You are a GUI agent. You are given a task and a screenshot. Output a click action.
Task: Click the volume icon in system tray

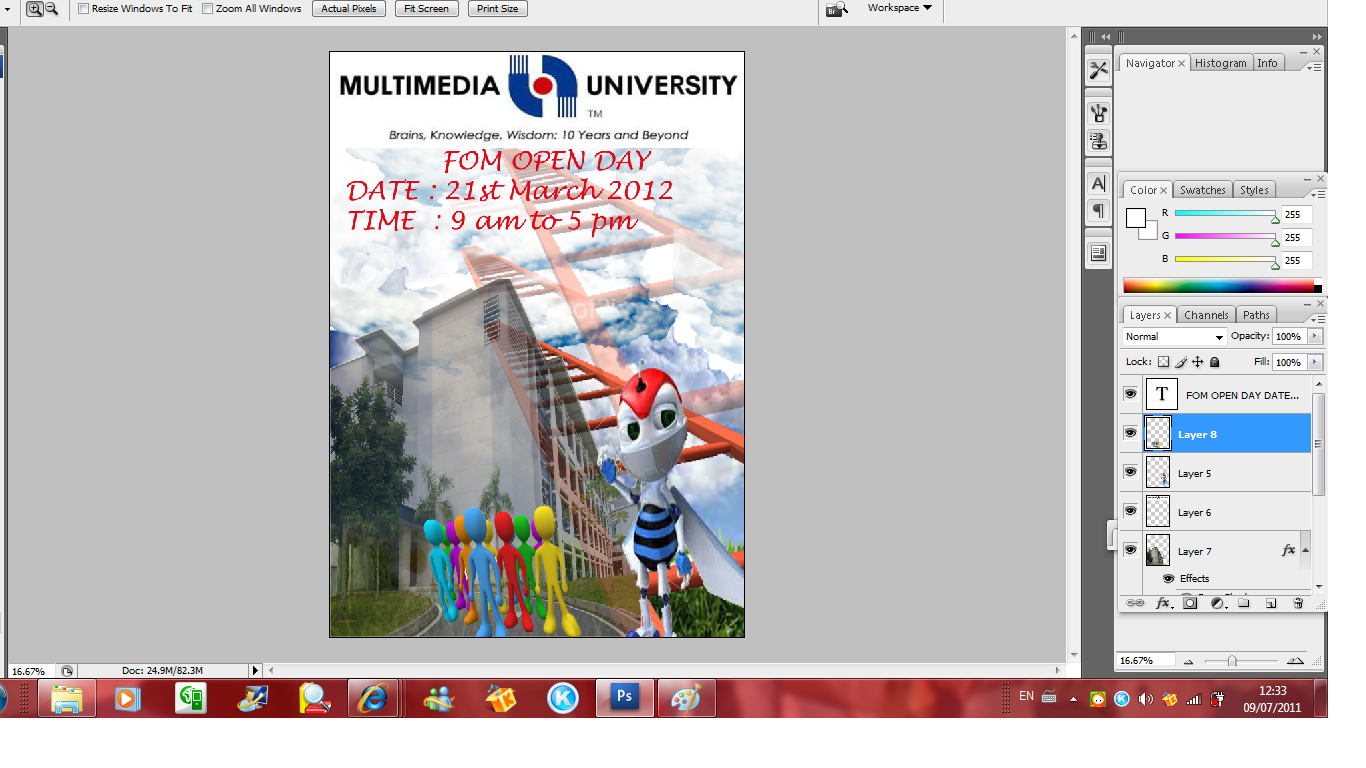coord(1145,698)
